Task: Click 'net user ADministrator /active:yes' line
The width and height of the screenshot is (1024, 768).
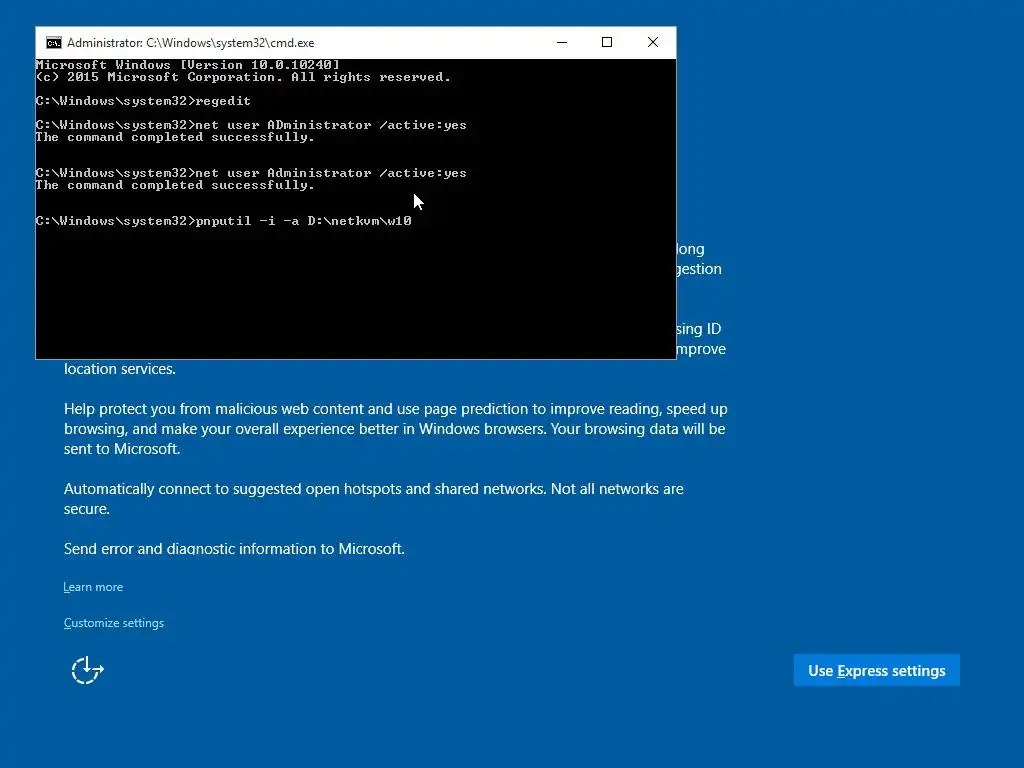Action: click(x=251, y=125)
